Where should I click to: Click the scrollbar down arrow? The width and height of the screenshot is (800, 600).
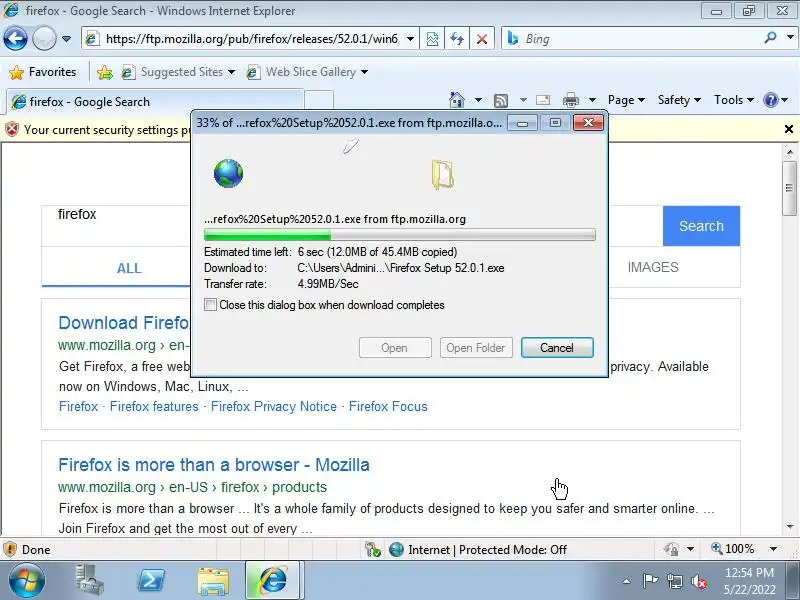(x=790, y=527)
